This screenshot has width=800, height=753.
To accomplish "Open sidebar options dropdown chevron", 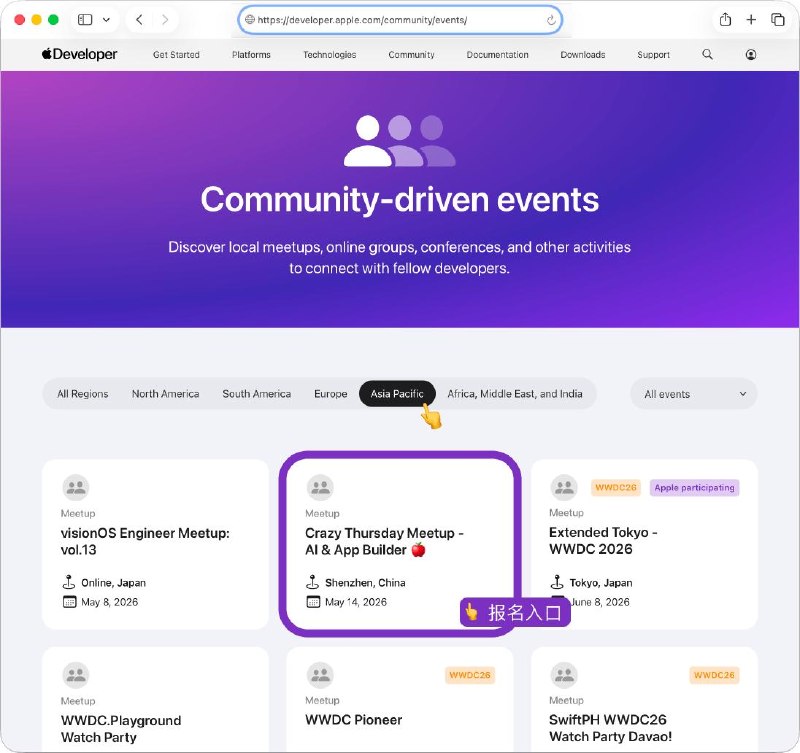I will [106, 20].
